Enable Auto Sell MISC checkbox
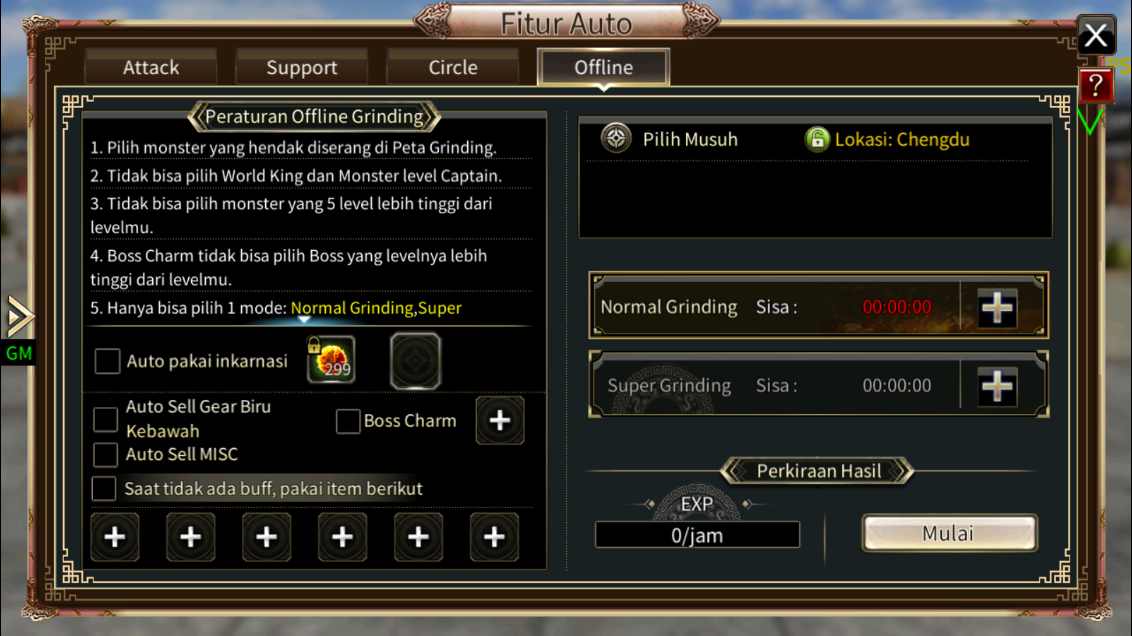The image size is (1132, 636). (105, 455)
